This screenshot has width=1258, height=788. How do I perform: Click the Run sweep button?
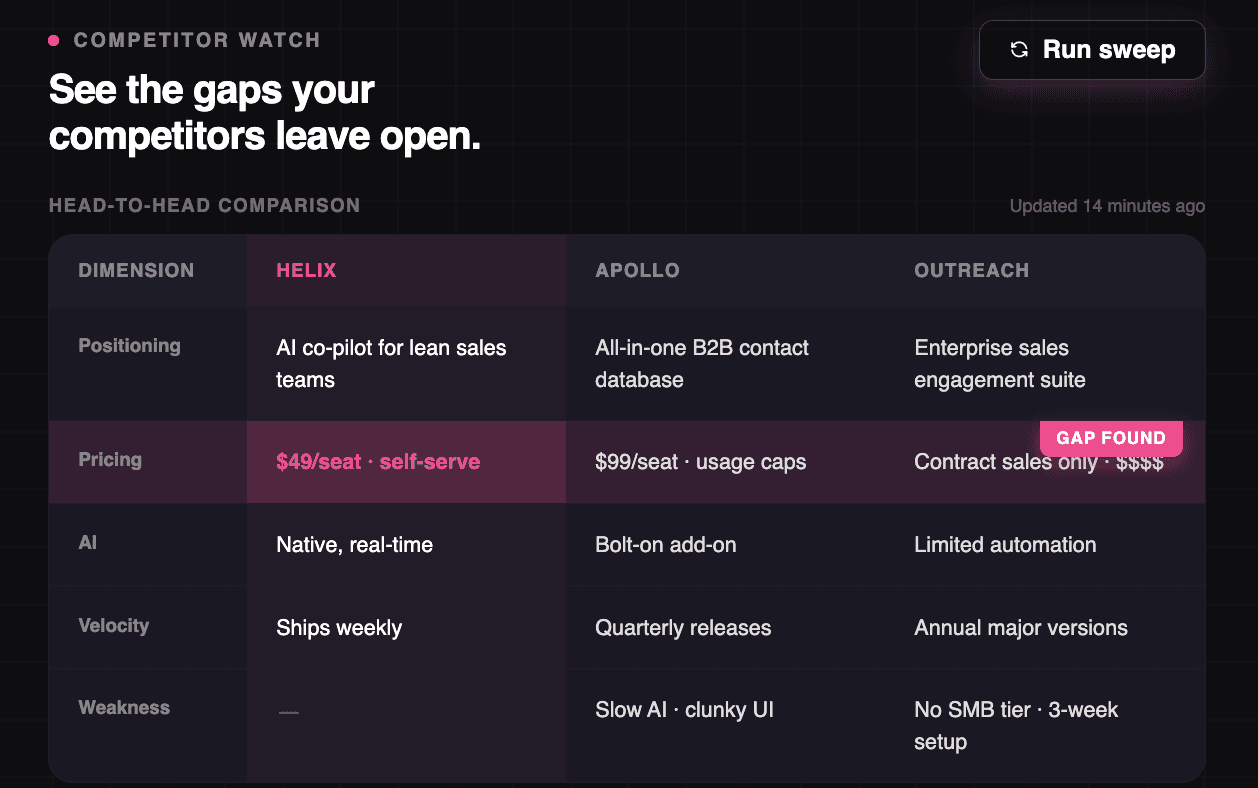(x=1092, y=50)
